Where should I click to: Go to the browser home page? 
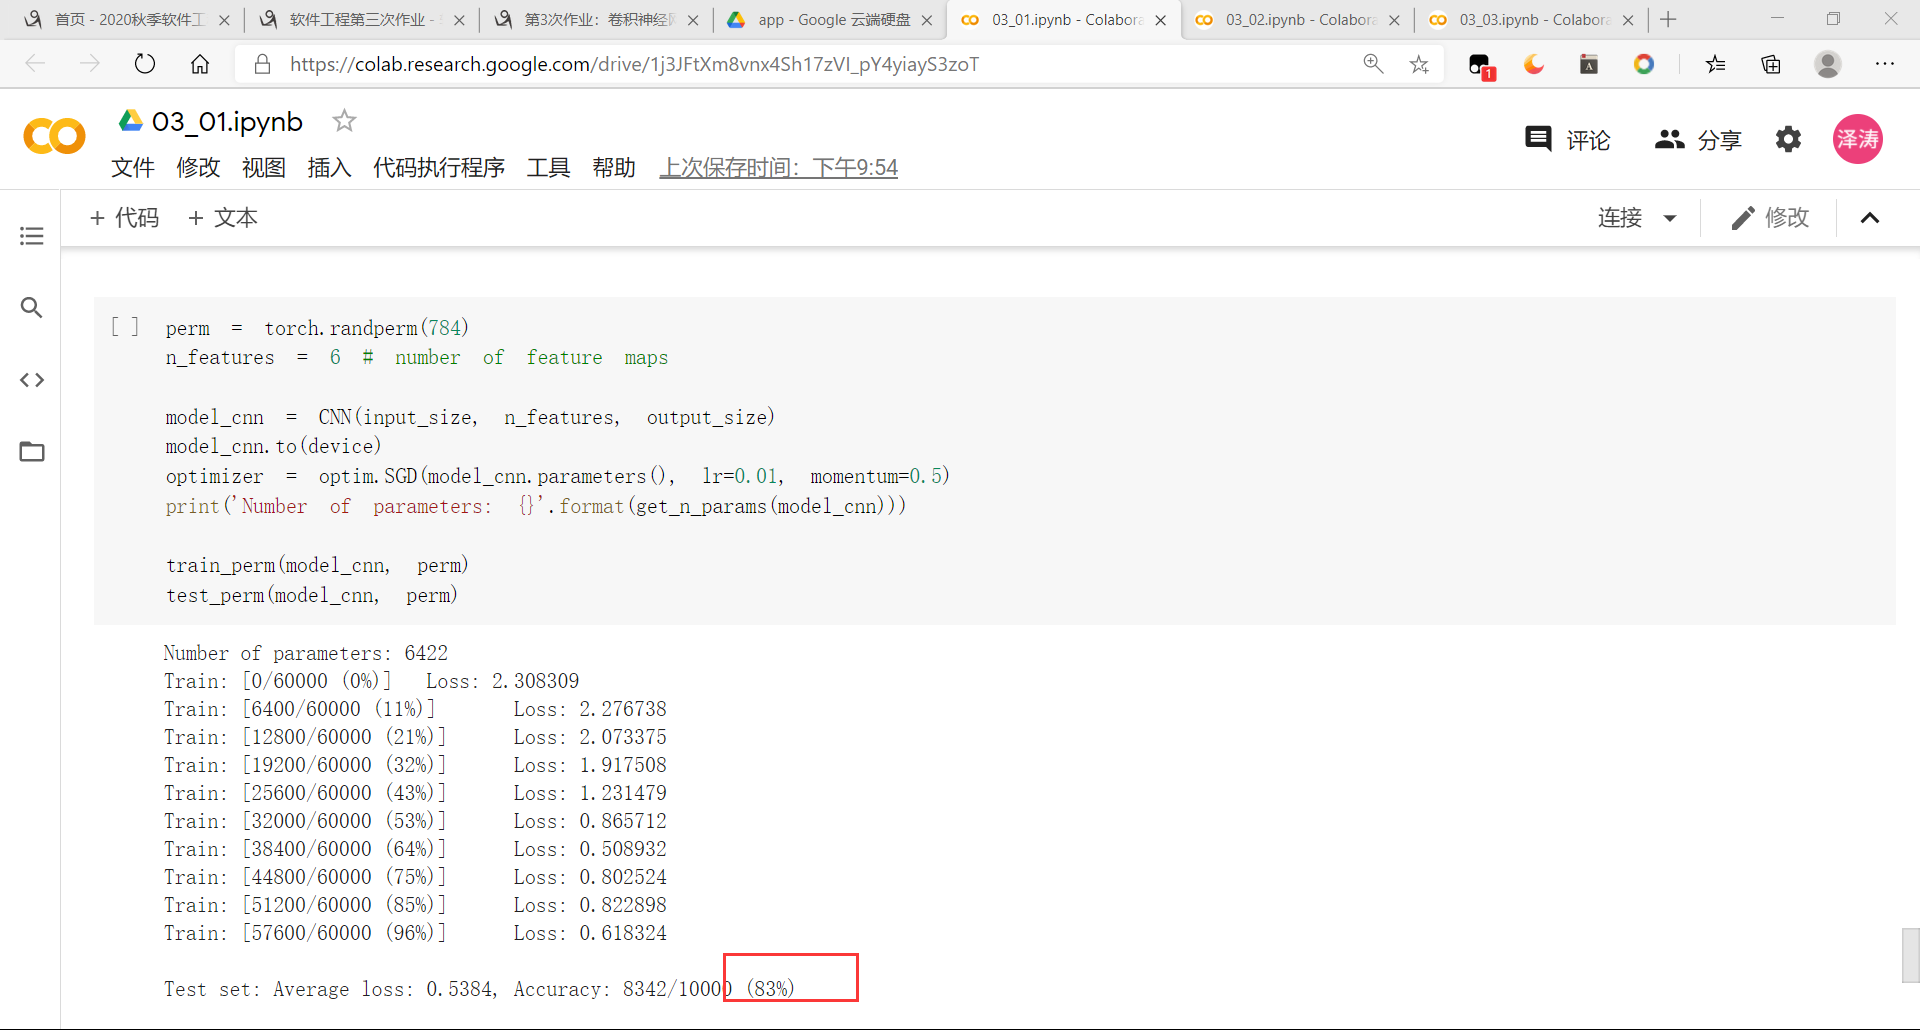tap(200, 64)
